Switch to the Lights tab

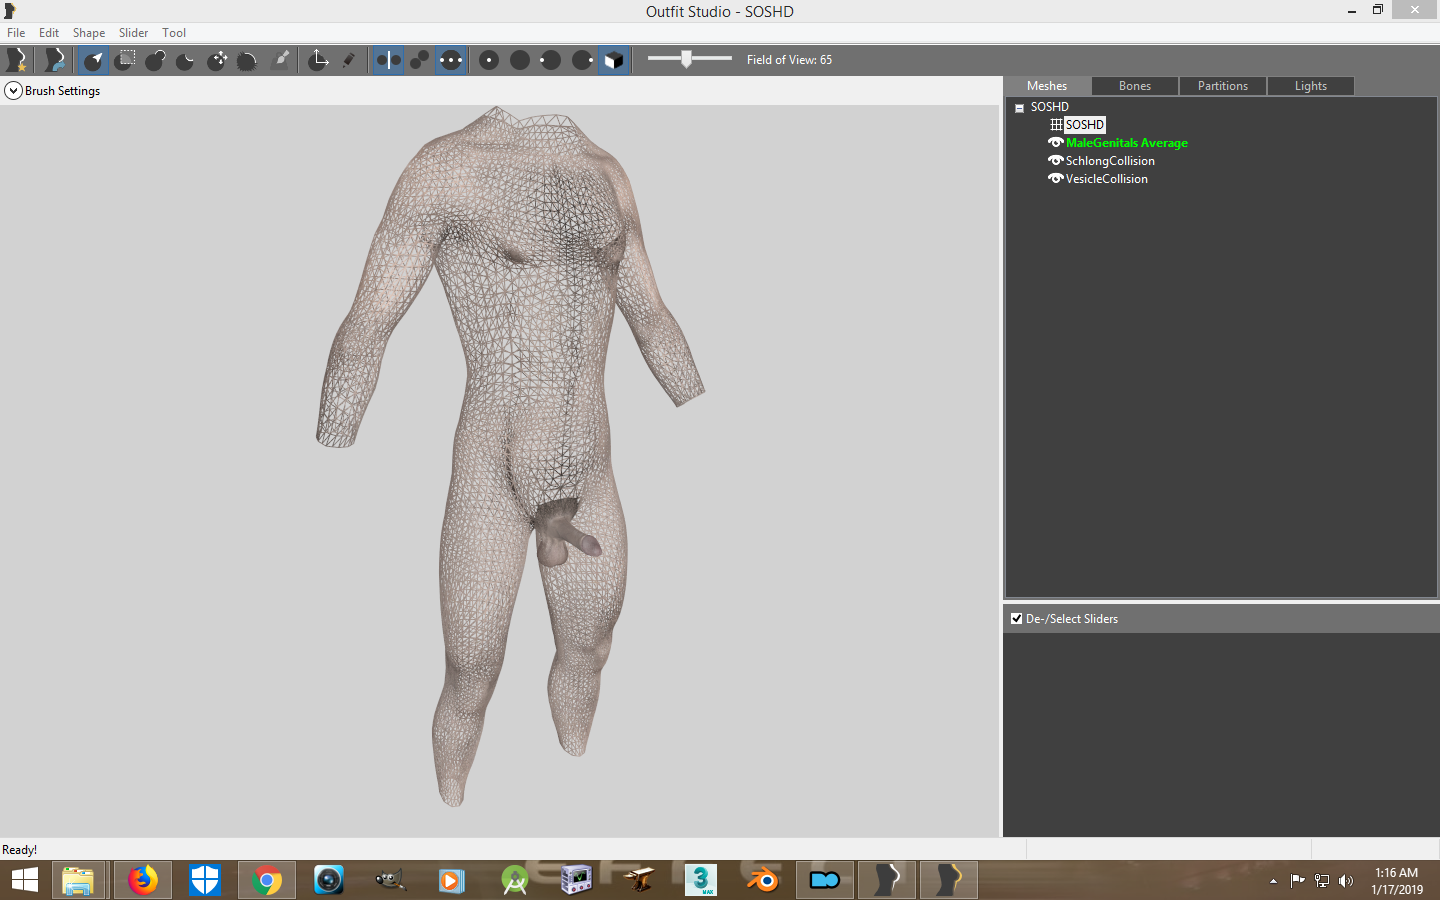click(x=1311, y=86)
